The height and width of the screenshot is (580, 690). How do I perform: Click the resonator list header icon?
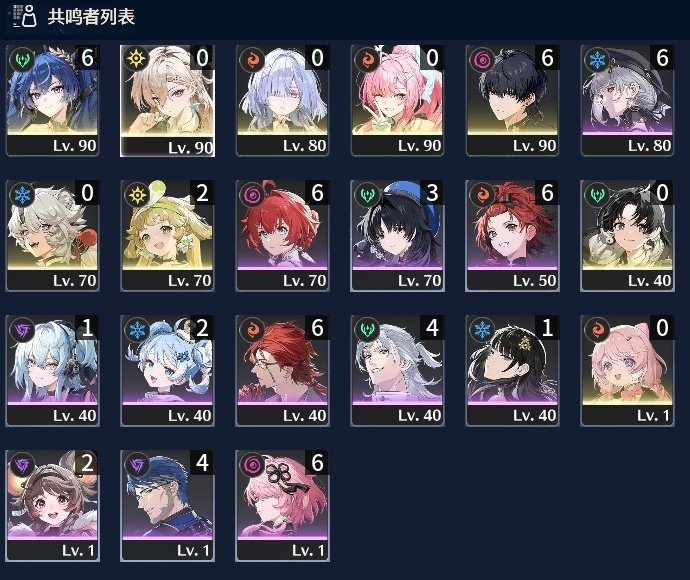(25, 16)
